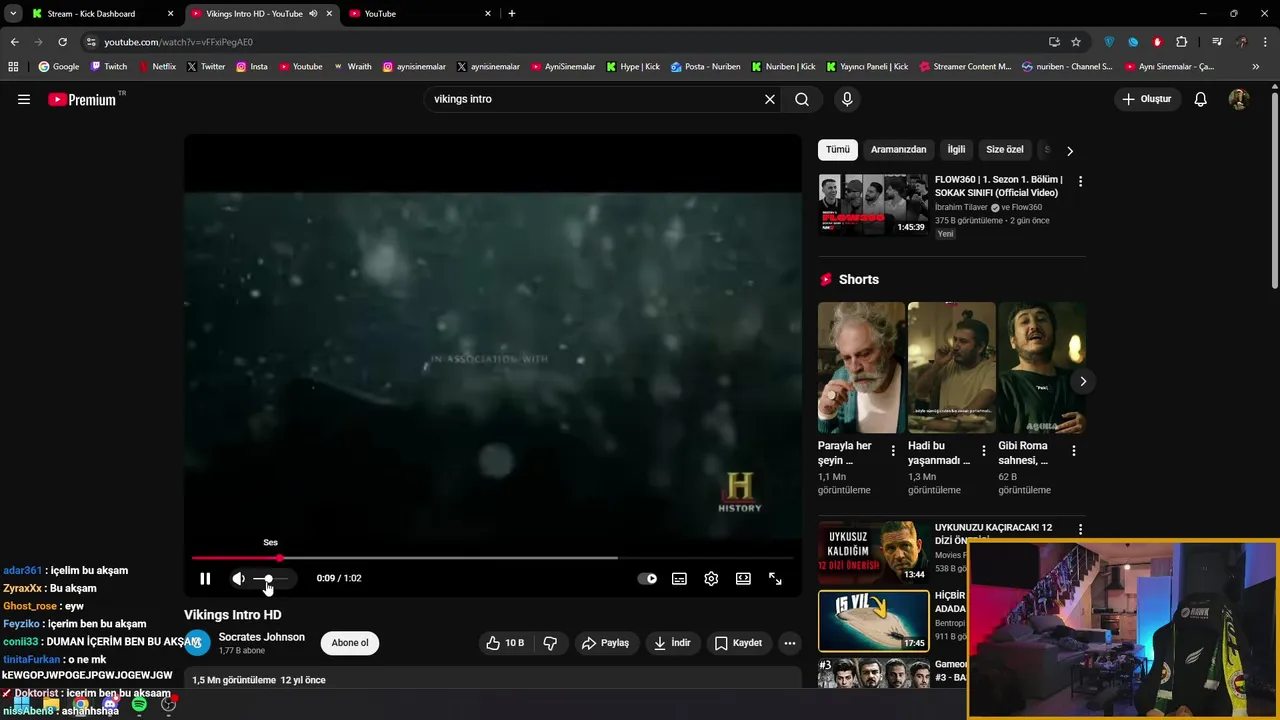1280x720 pixels.
Task: Open Spotify from the taskbar
Action: coord(139,704)
